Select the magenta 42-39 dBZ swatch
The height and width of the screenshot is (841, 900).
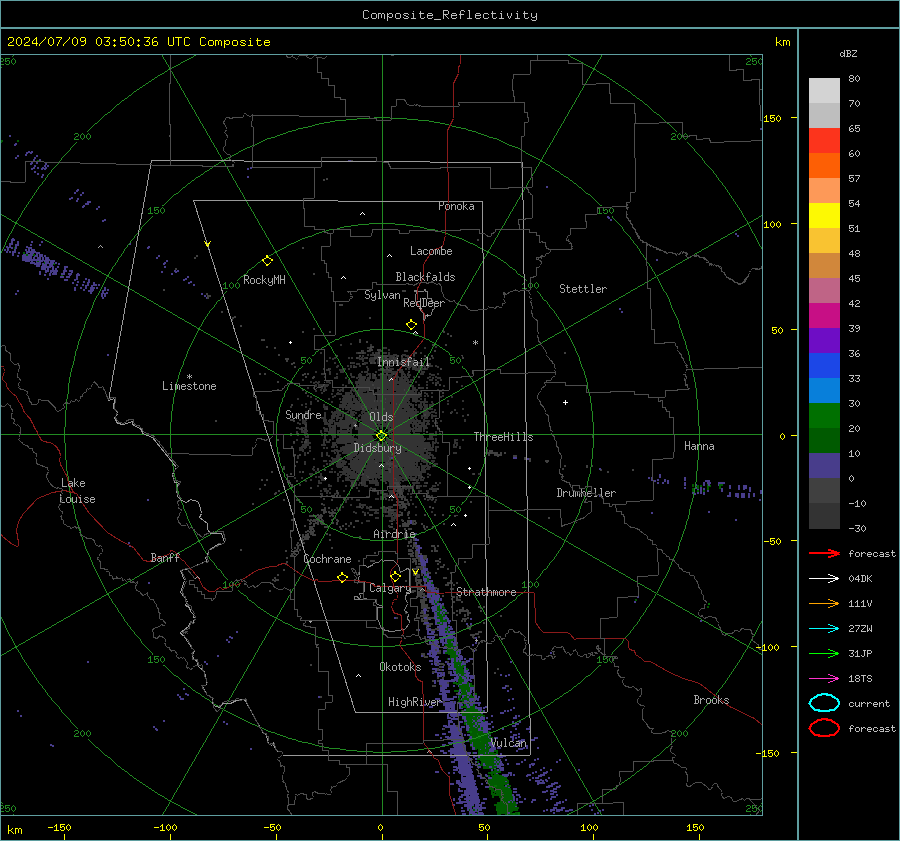point(824,316)
